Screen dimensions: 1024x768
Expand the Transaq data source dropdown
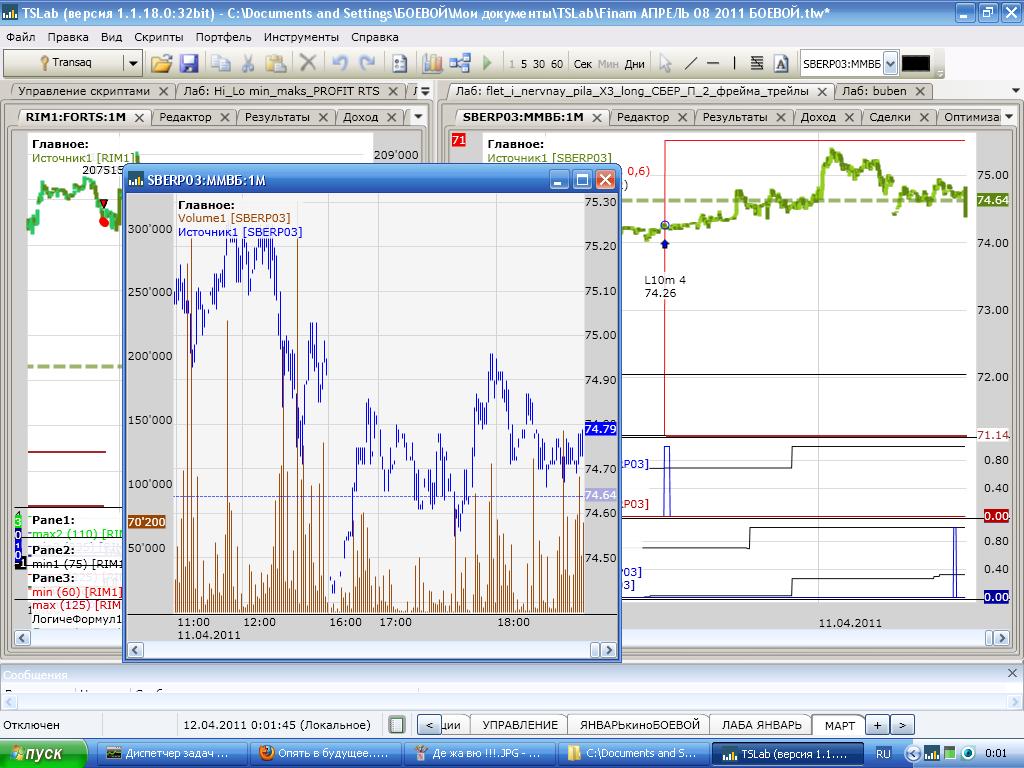[x=132, y=63]
